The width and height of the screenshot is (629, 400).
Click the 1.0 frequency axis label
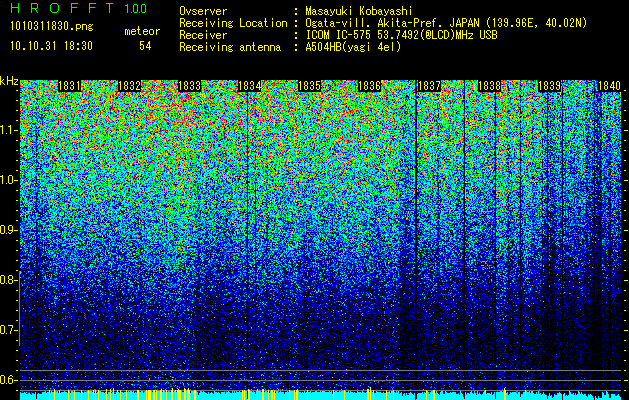tap(8, 180)
